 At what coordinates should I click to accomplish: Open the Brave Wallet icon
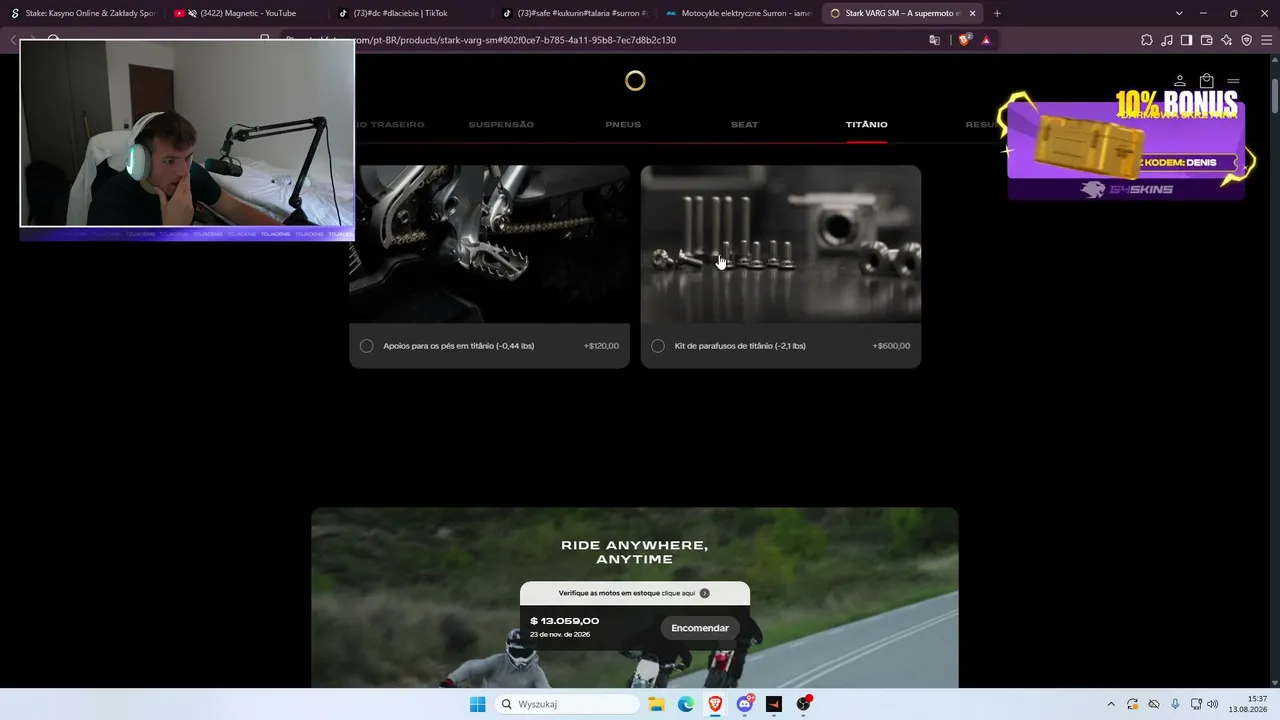click(1207, 40)
